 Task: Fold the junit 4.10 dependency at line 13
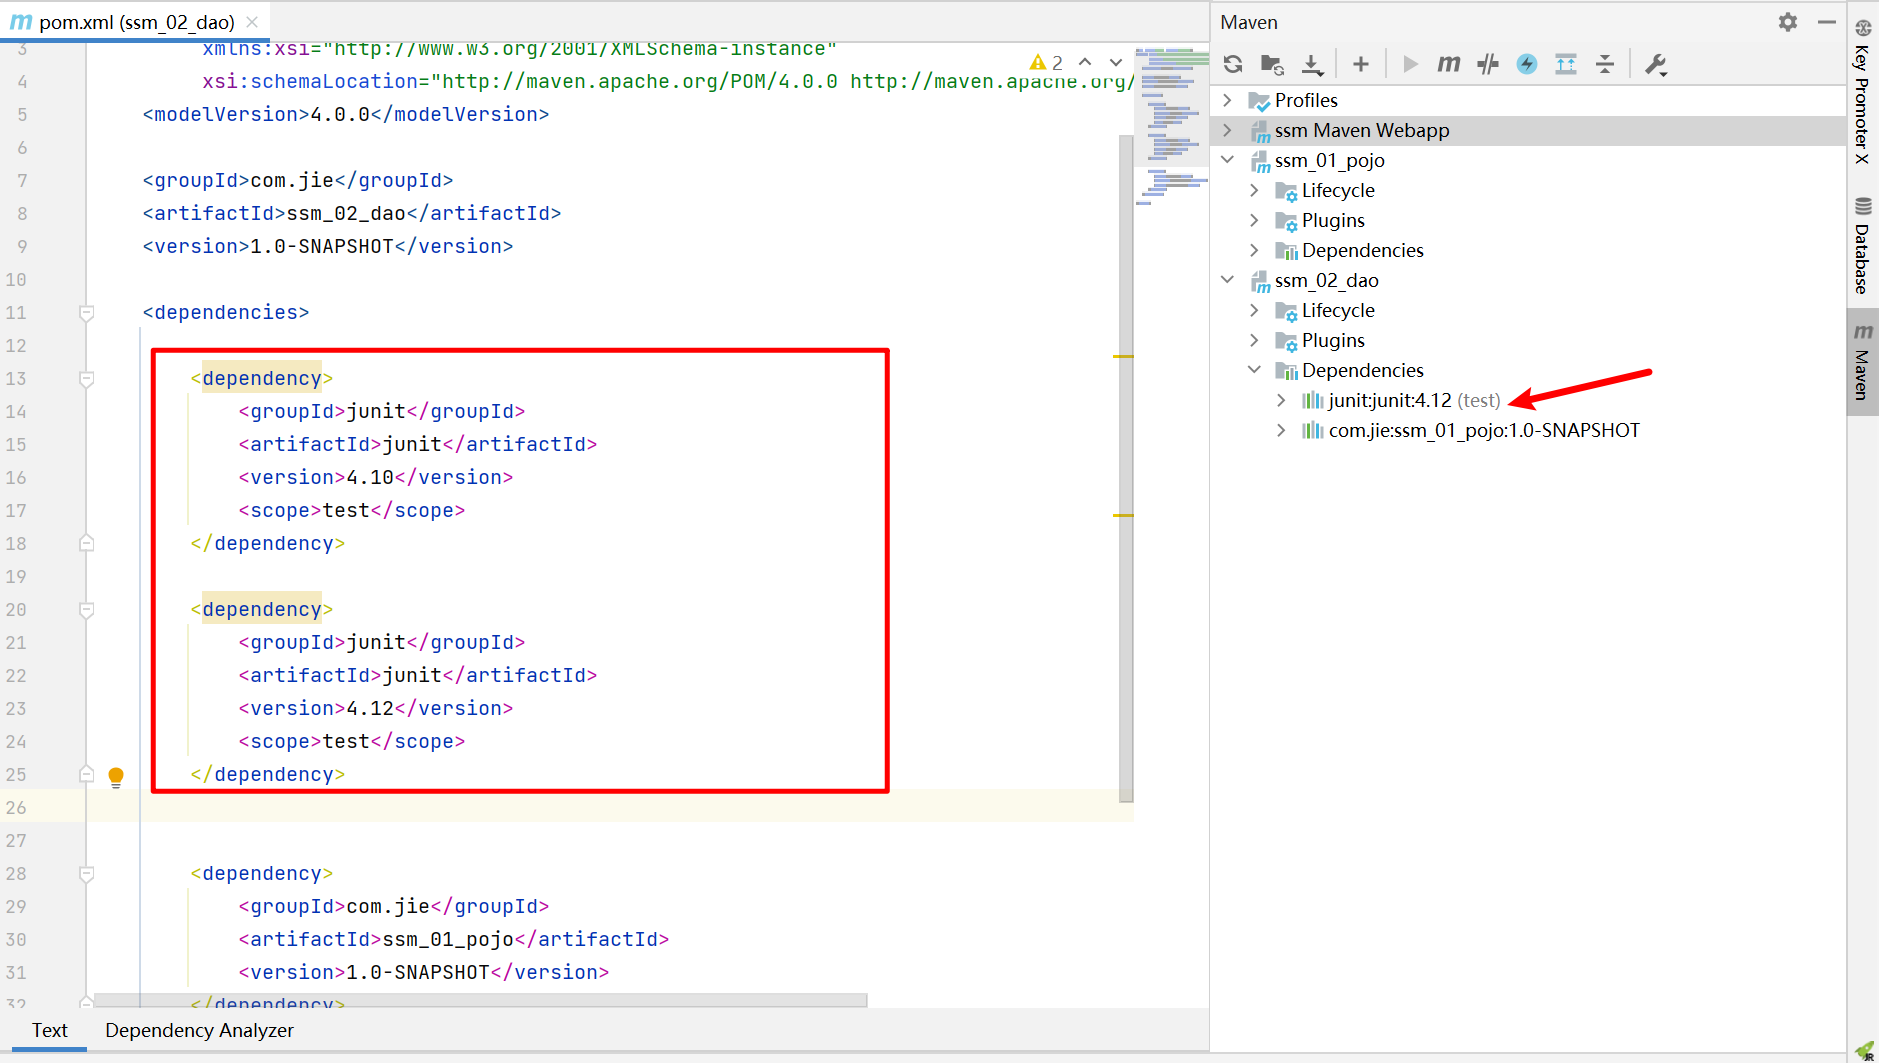coord(87,379)
